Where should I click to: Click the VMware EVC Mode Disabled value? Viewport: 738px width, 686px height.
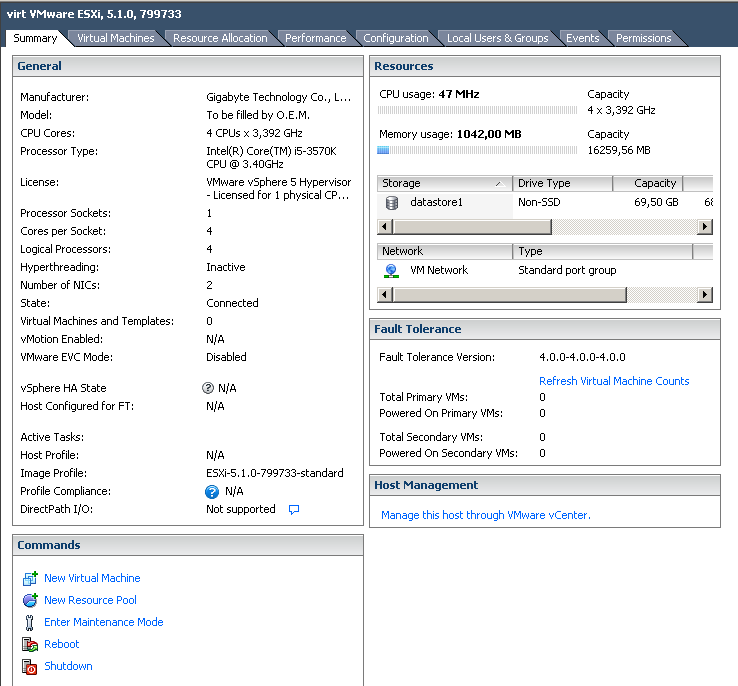(226, 357)
